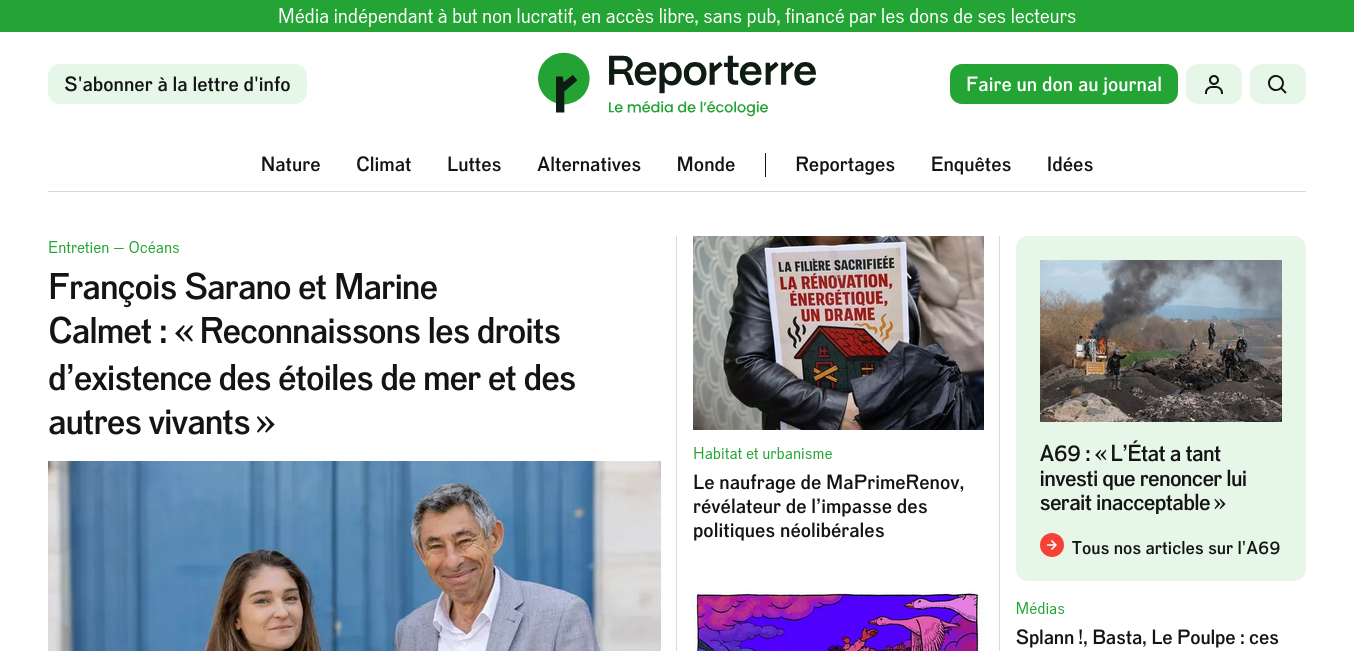
Task: Go to Enquêtes
Action: tap(971, 164)
